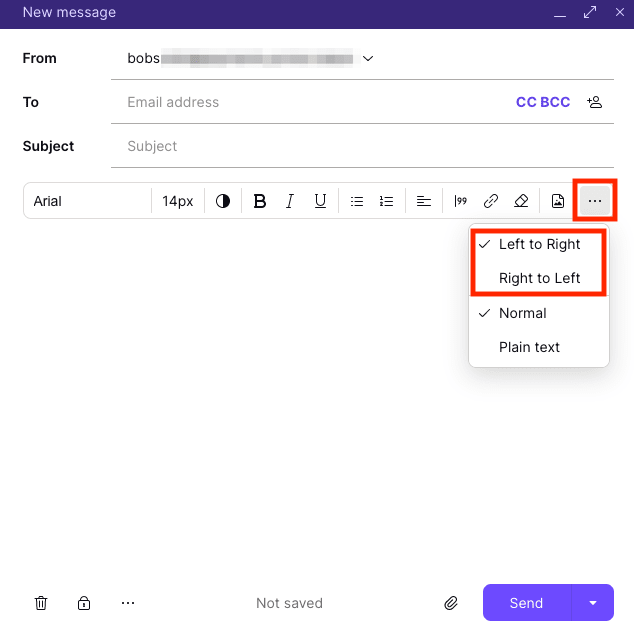Choose Normal editor mode
Screen dimensions: 634x633
point(539,313)
